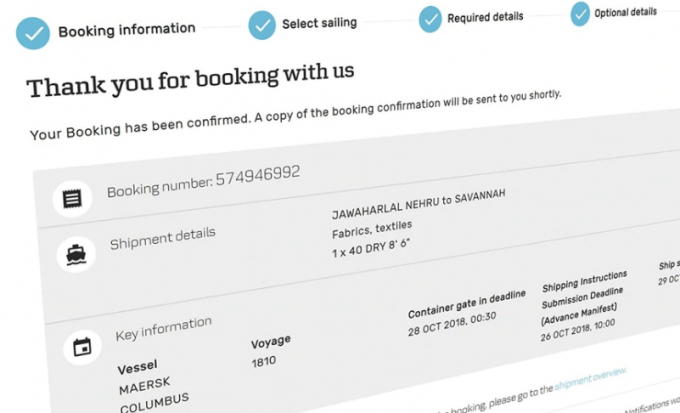Open the Required details step

(485, 17)
